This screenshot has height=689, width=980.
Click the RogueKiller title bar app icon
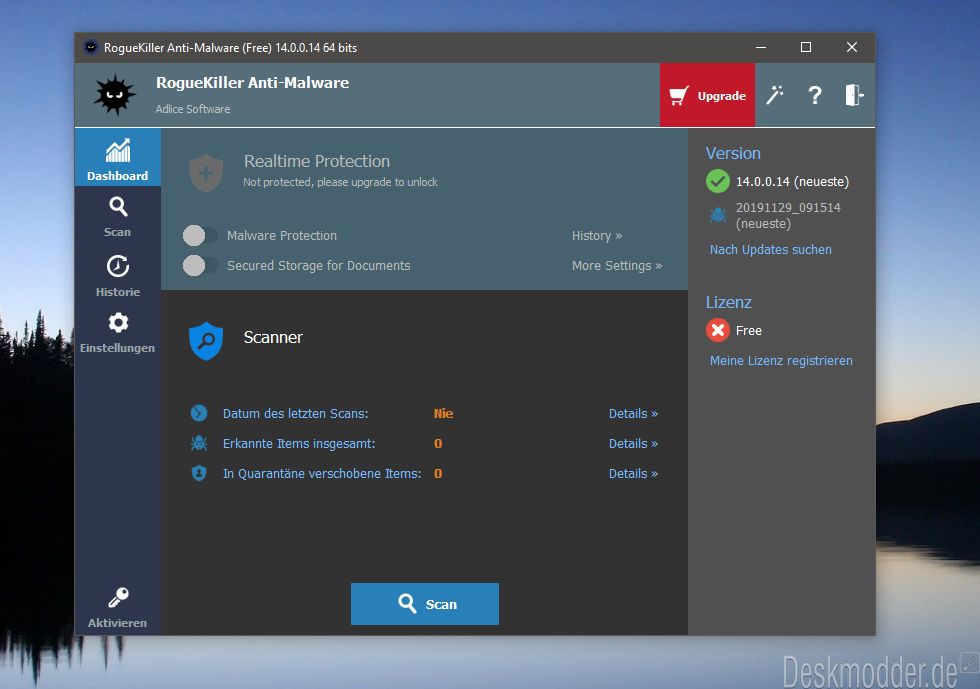(91, 48)
